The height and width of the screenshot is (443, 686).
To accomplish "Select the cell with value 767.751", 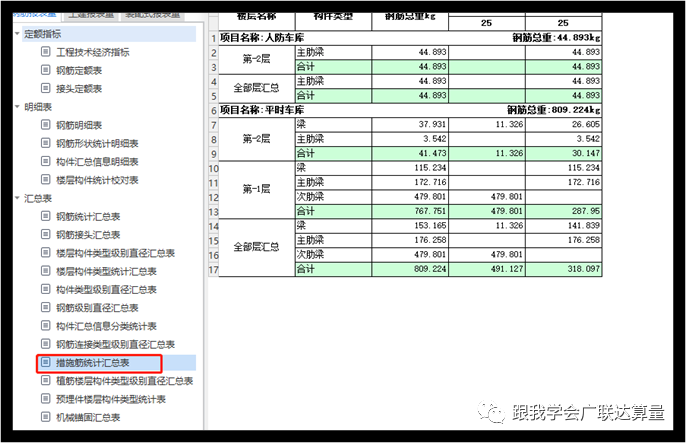I will [x=410, y=211].
